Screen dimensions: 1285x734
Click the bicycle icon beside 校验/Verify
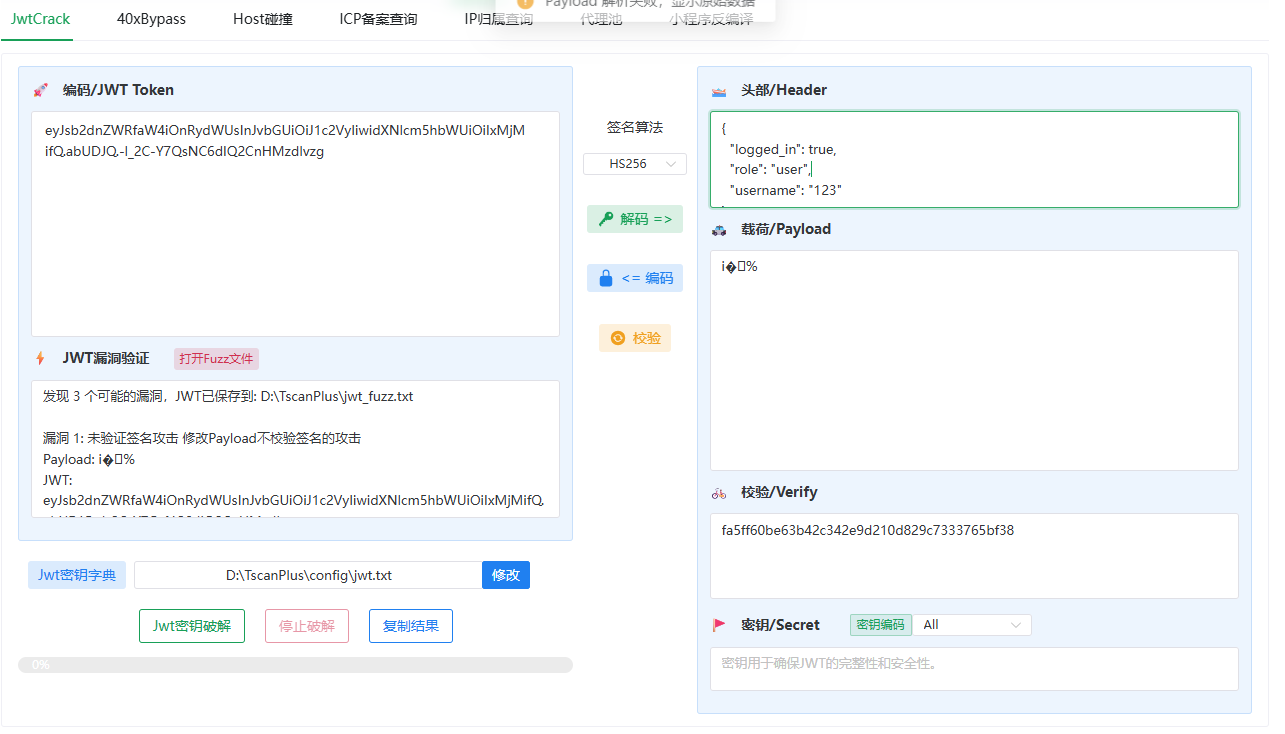click(x=719, y=493)
